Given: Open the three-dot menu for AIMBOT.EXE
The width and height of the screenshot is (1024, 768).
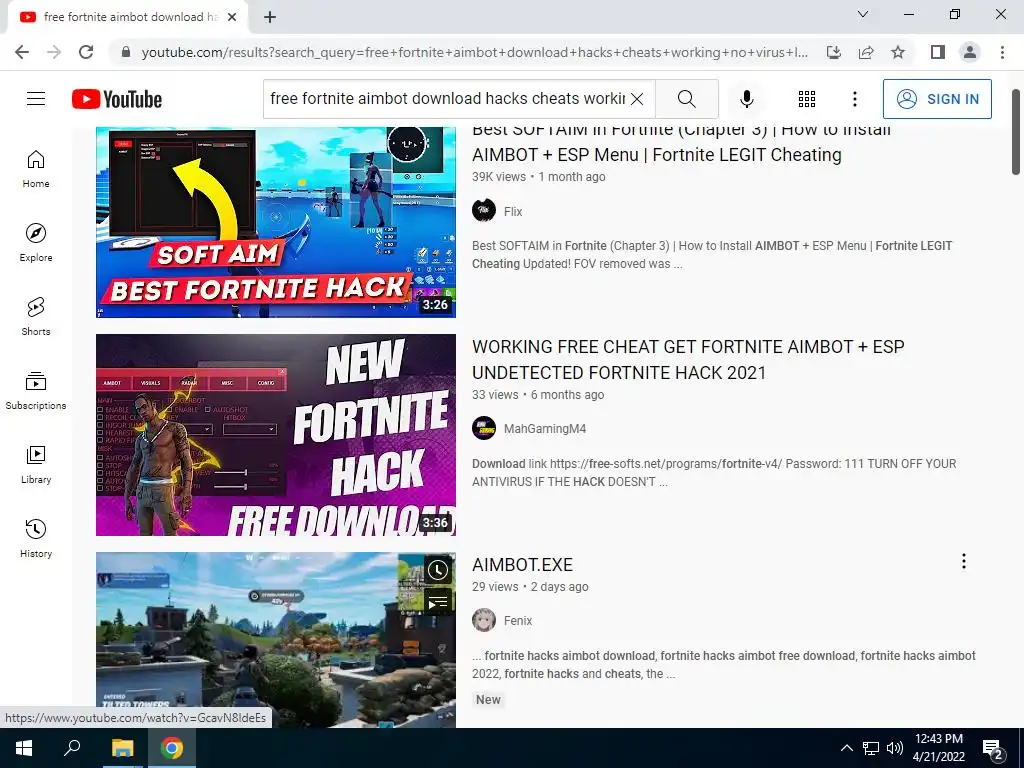Looking at the screenshot, I should pyautogui.click(x=963, y=562).
